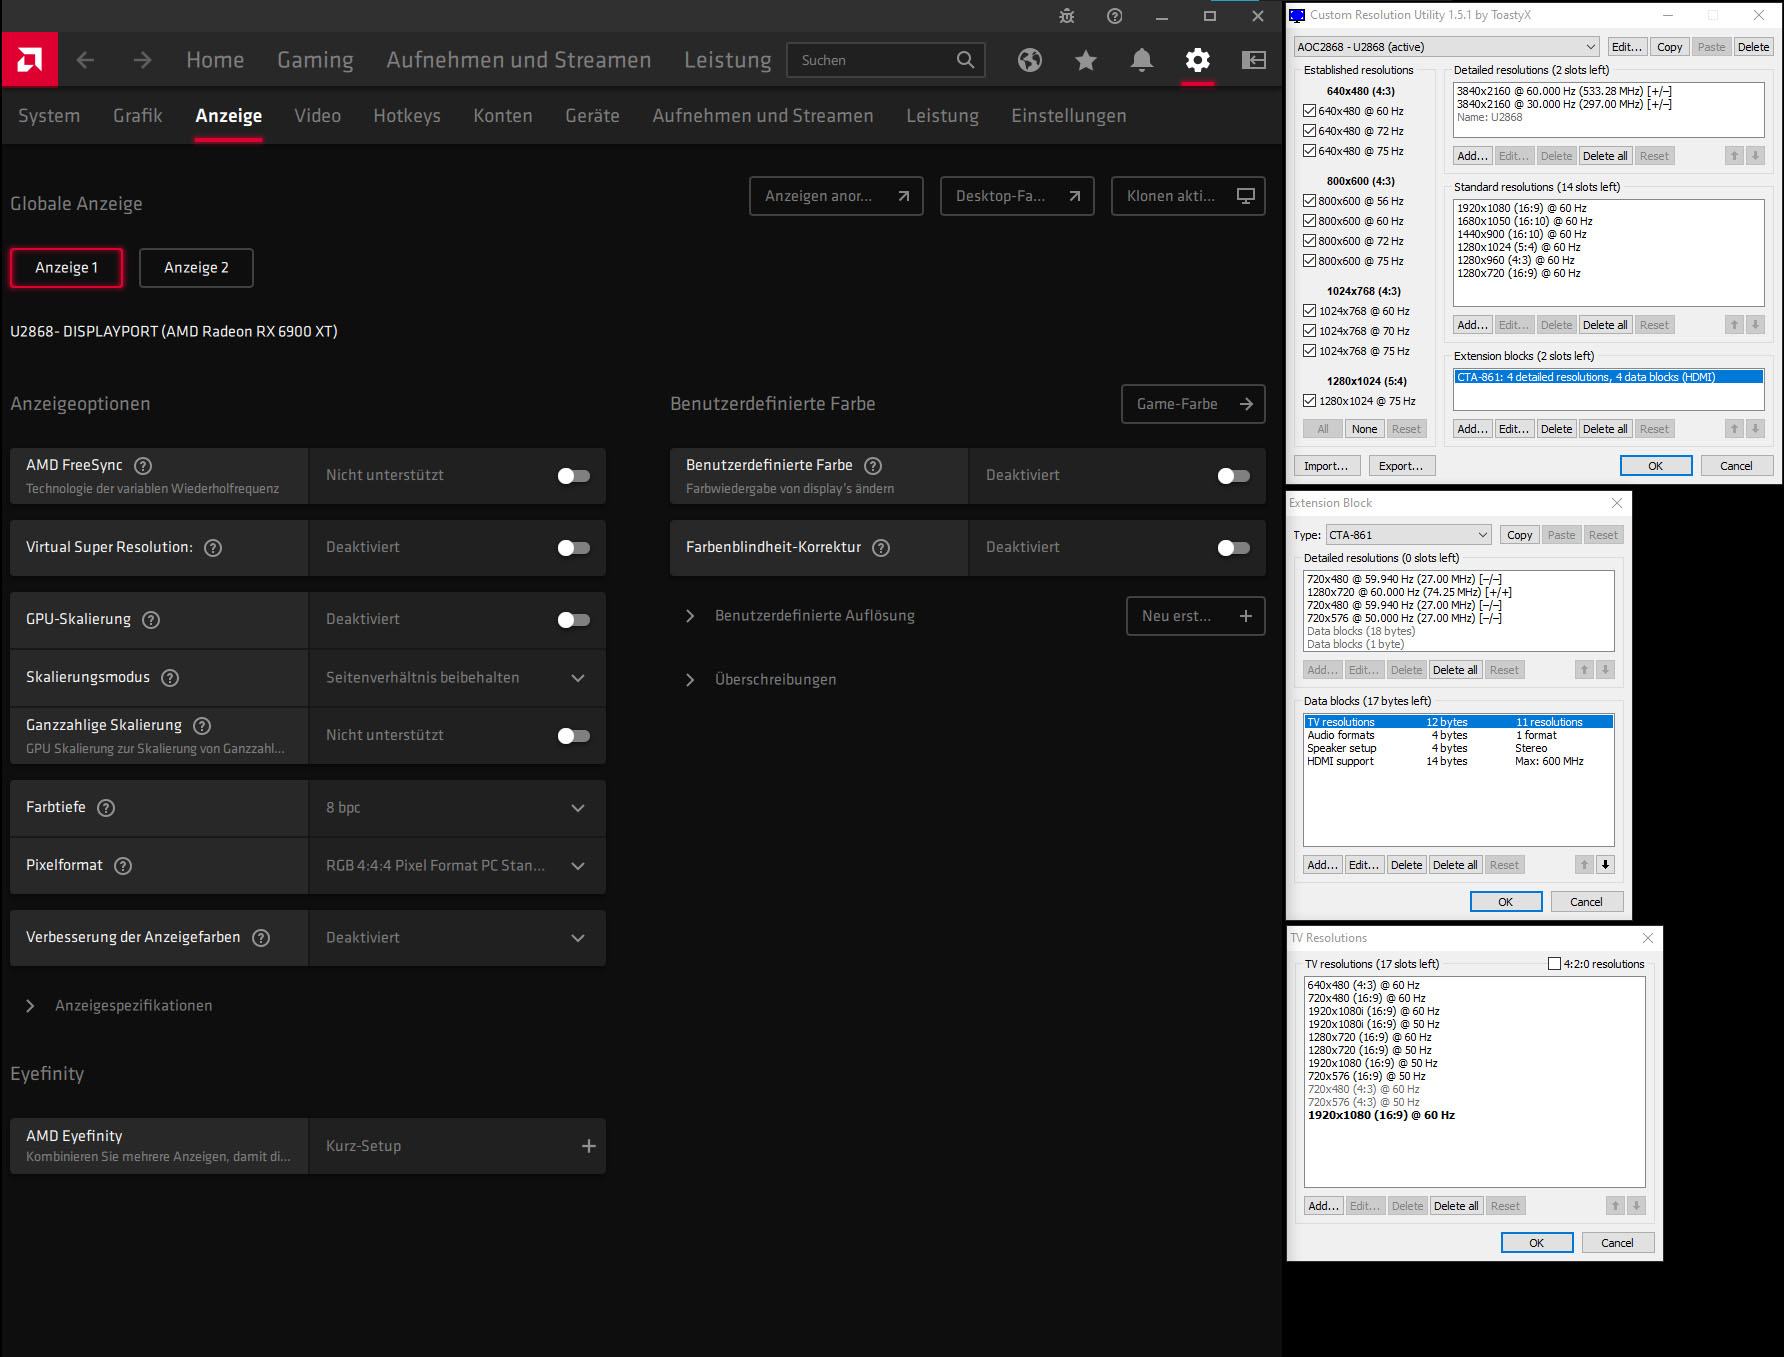
Task: Click Export... button in CRU
Action: click(x=1400, y=466)
